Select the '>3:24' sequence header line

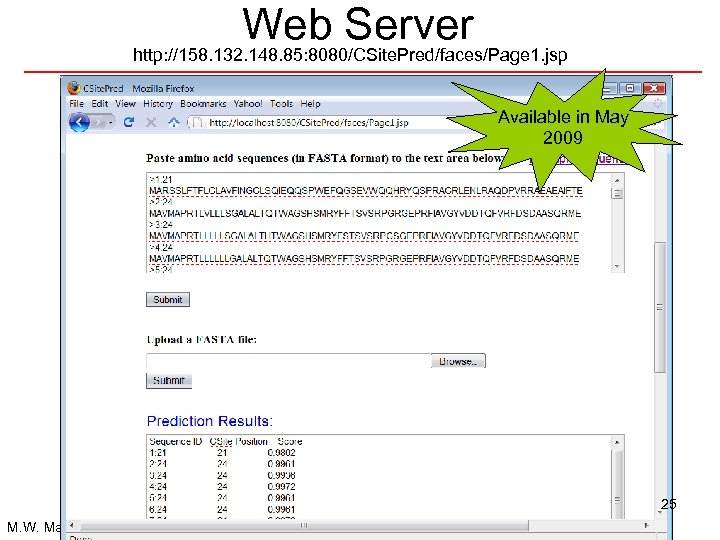click(x=161, y=225)
